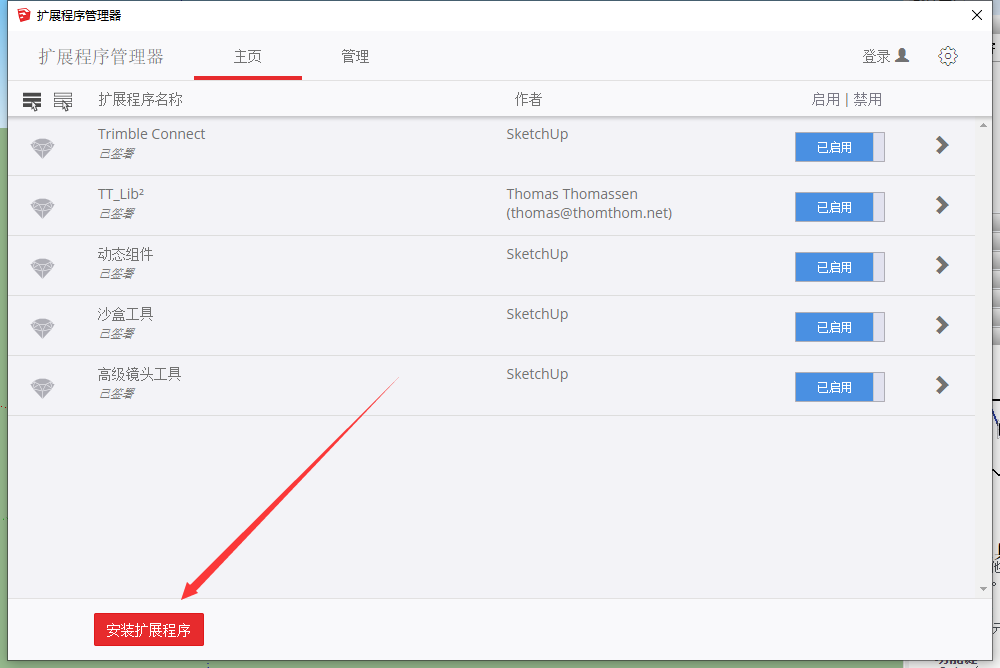Click the 已签署 label under Trimble Connect

click(x=116, y=154)
